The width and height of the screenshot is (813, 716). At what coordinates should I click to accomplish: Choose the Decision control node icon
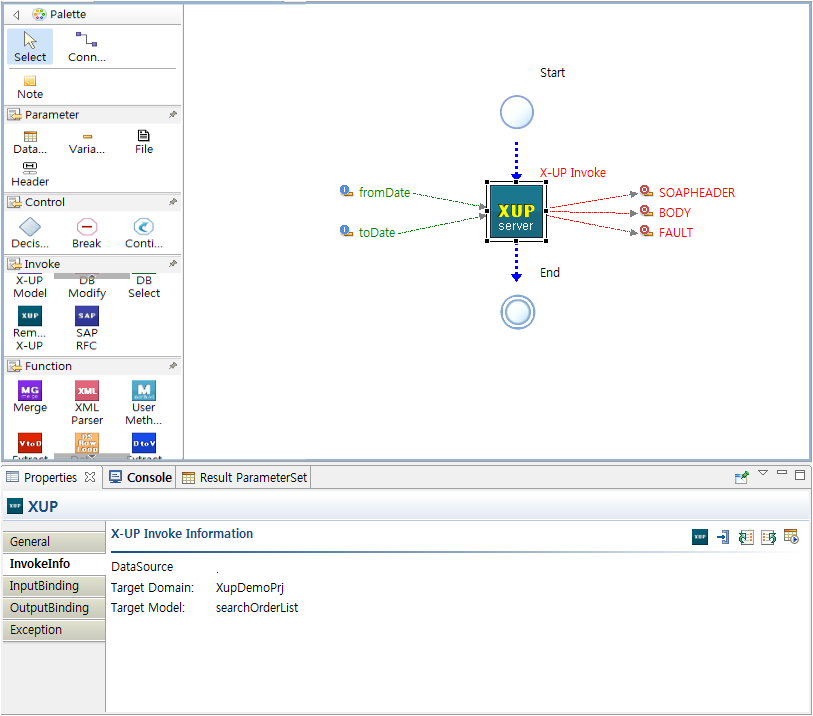[x=30, y=228]
